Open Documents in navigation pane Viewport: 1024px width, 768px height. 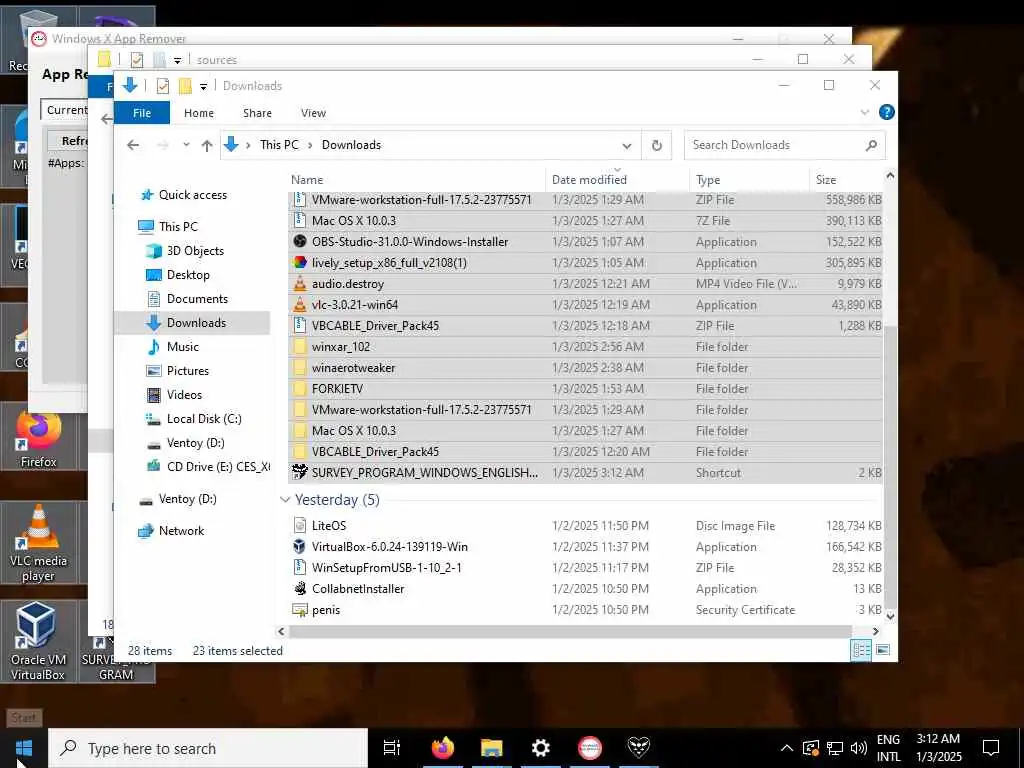(197, 299)
